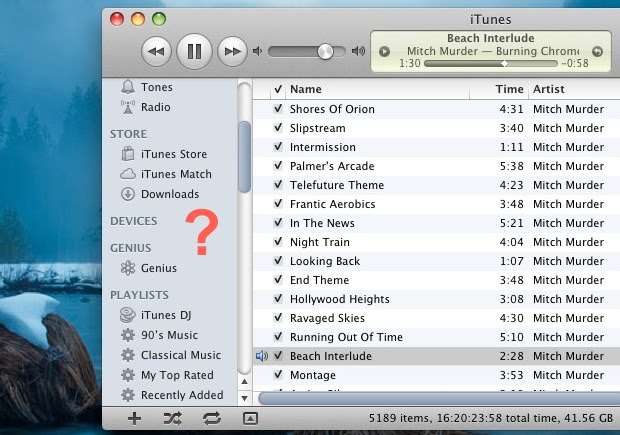Image resolution: width=620 pixels, height=435 pixels.
Task: Uncheck Night Train
Action: click(x=278, y=242)
